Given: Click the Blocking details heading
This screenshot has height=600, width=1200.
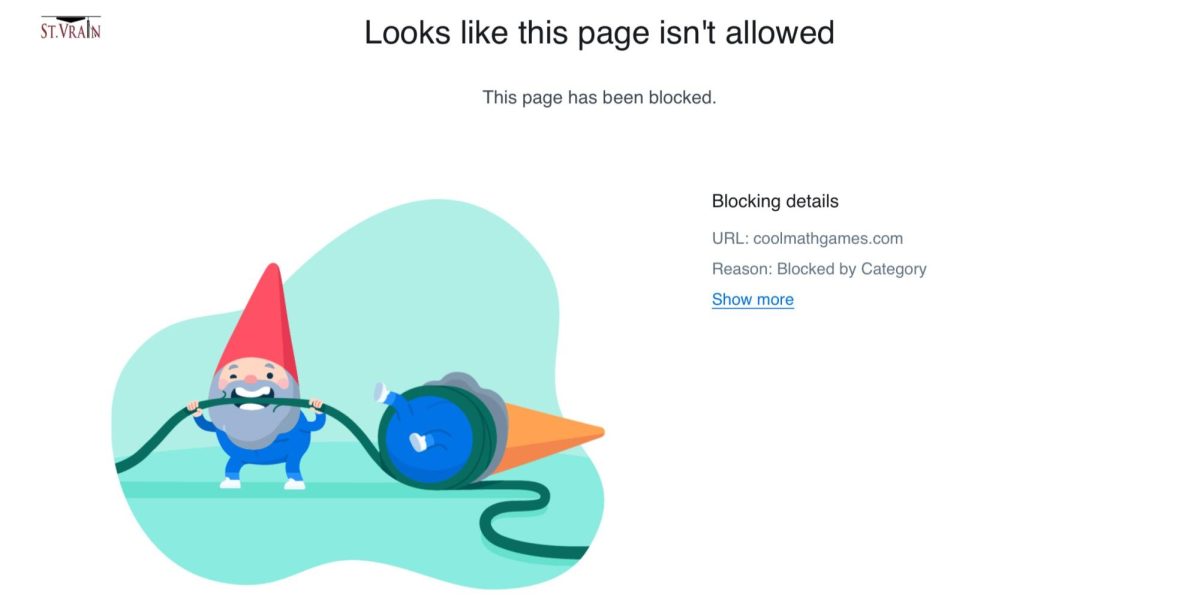Looking at the screenshot, I should pos(775,201).
